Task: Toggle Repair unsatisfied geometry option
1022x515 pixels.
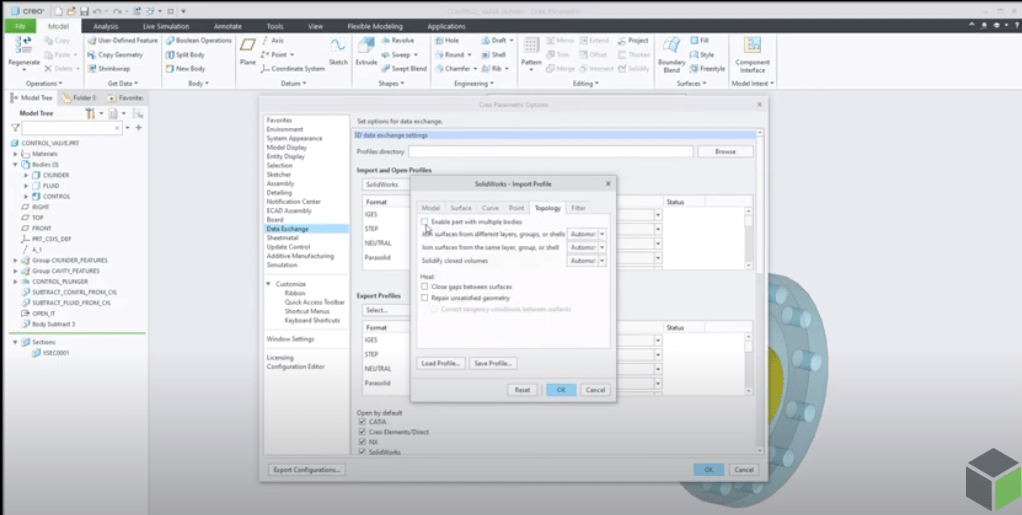Action: (425, 297)
